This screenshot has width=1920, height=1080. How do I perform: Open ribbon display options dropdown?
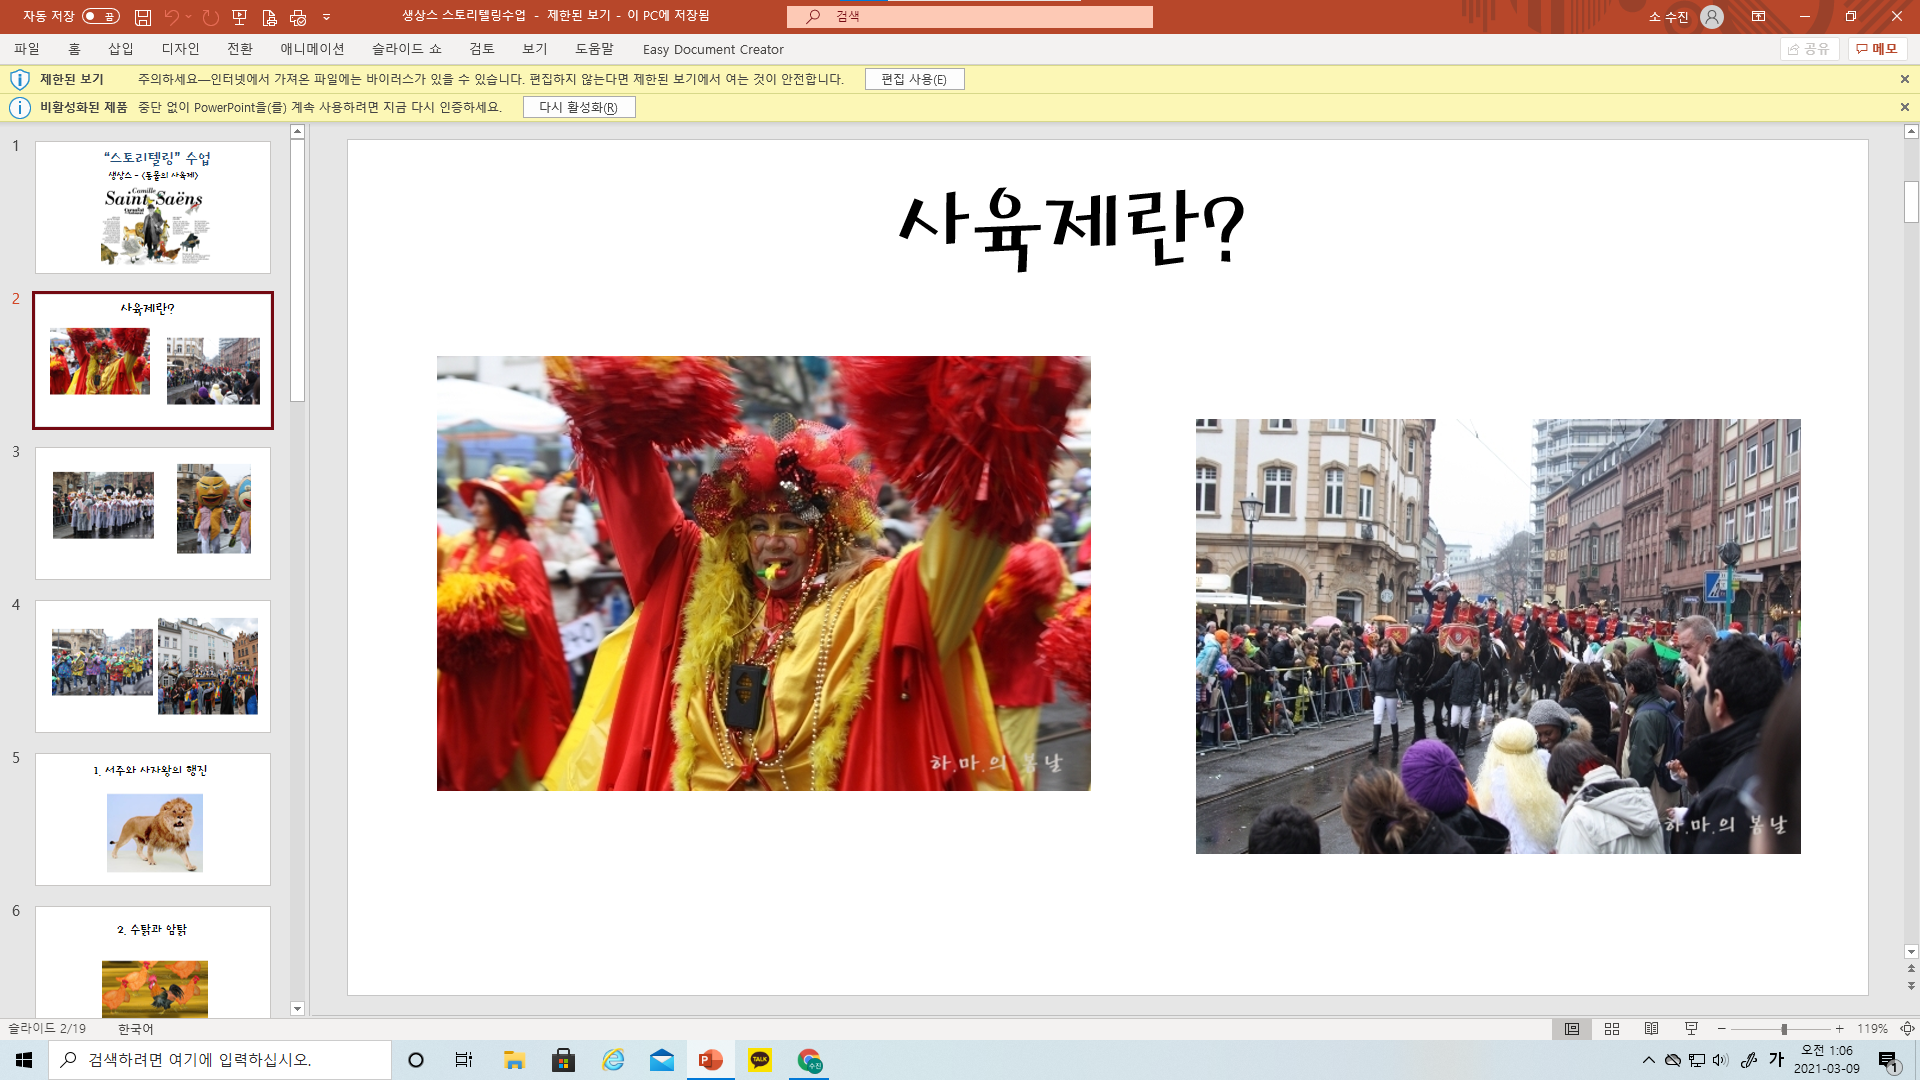(1758, 17)
